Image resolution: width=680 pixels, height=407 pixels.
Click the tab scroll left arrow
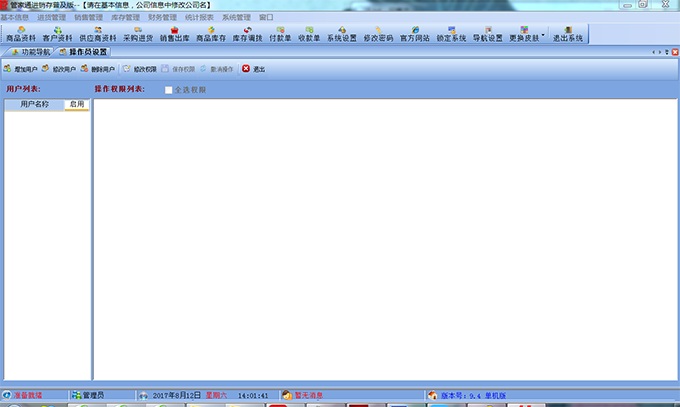click(654, 52)
